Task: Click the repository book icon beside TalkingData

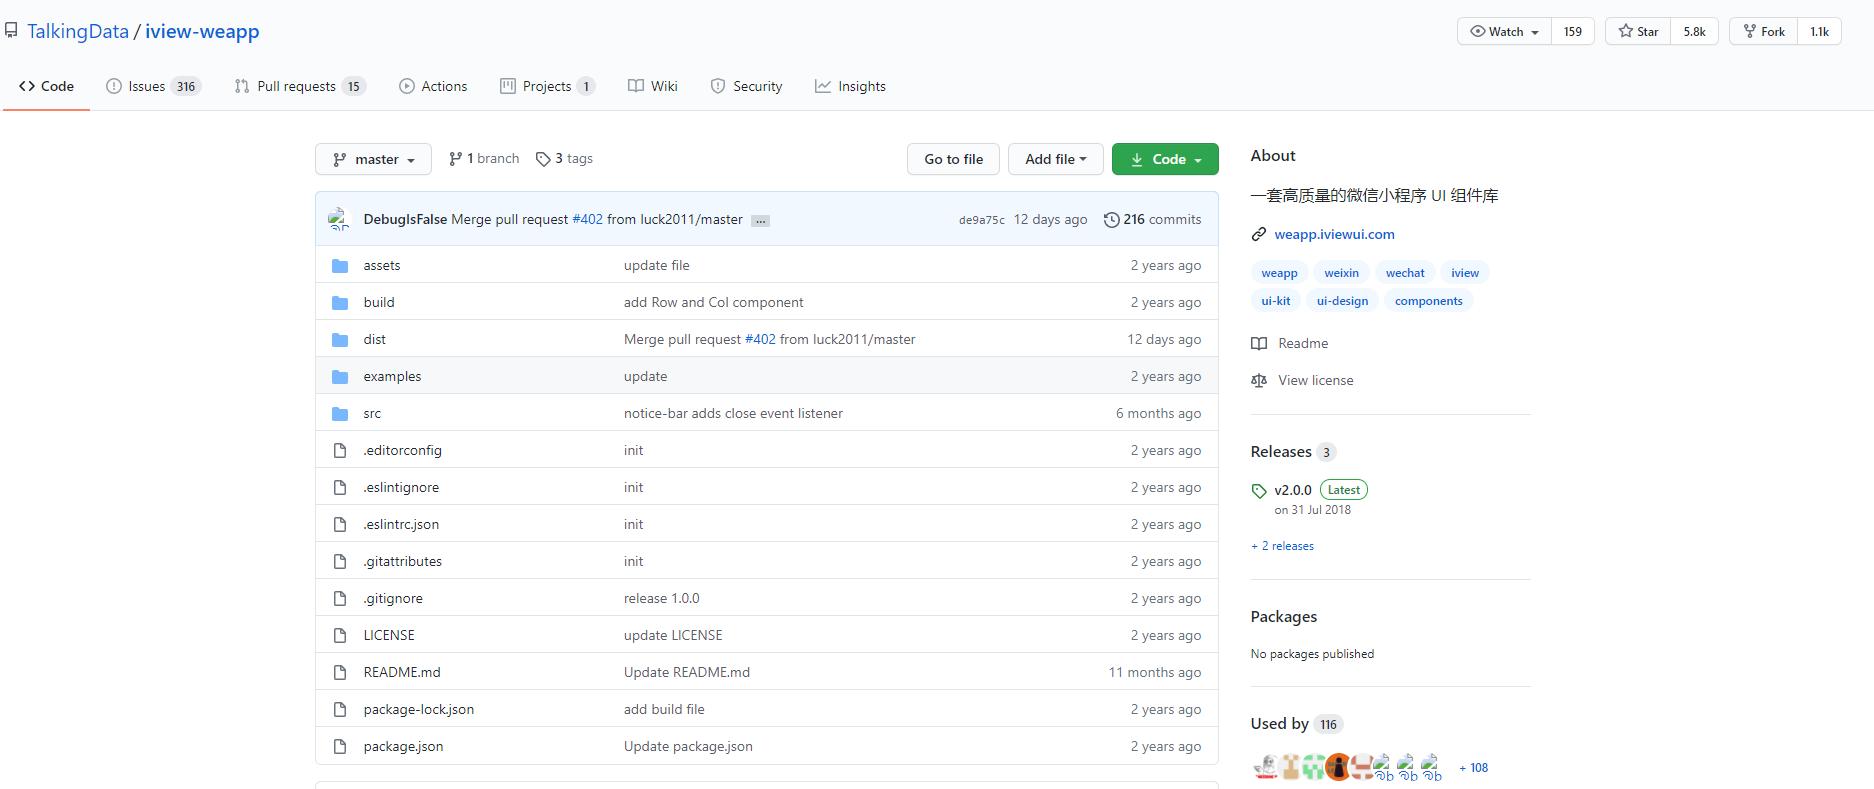Action: (11, 30)
